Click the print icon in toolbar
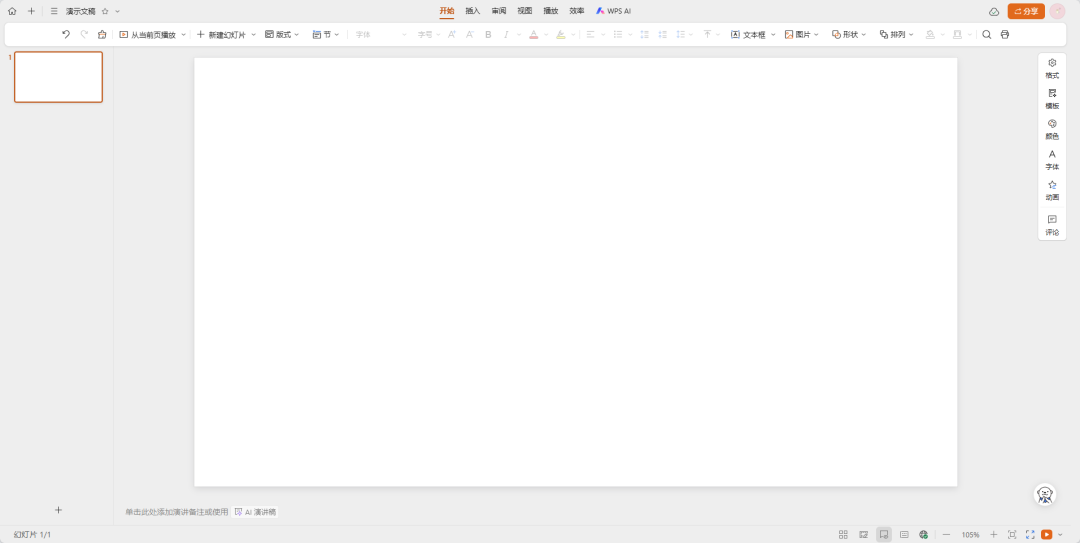The height and width of the screenshot is (543, 1080). coord(1005,34)
